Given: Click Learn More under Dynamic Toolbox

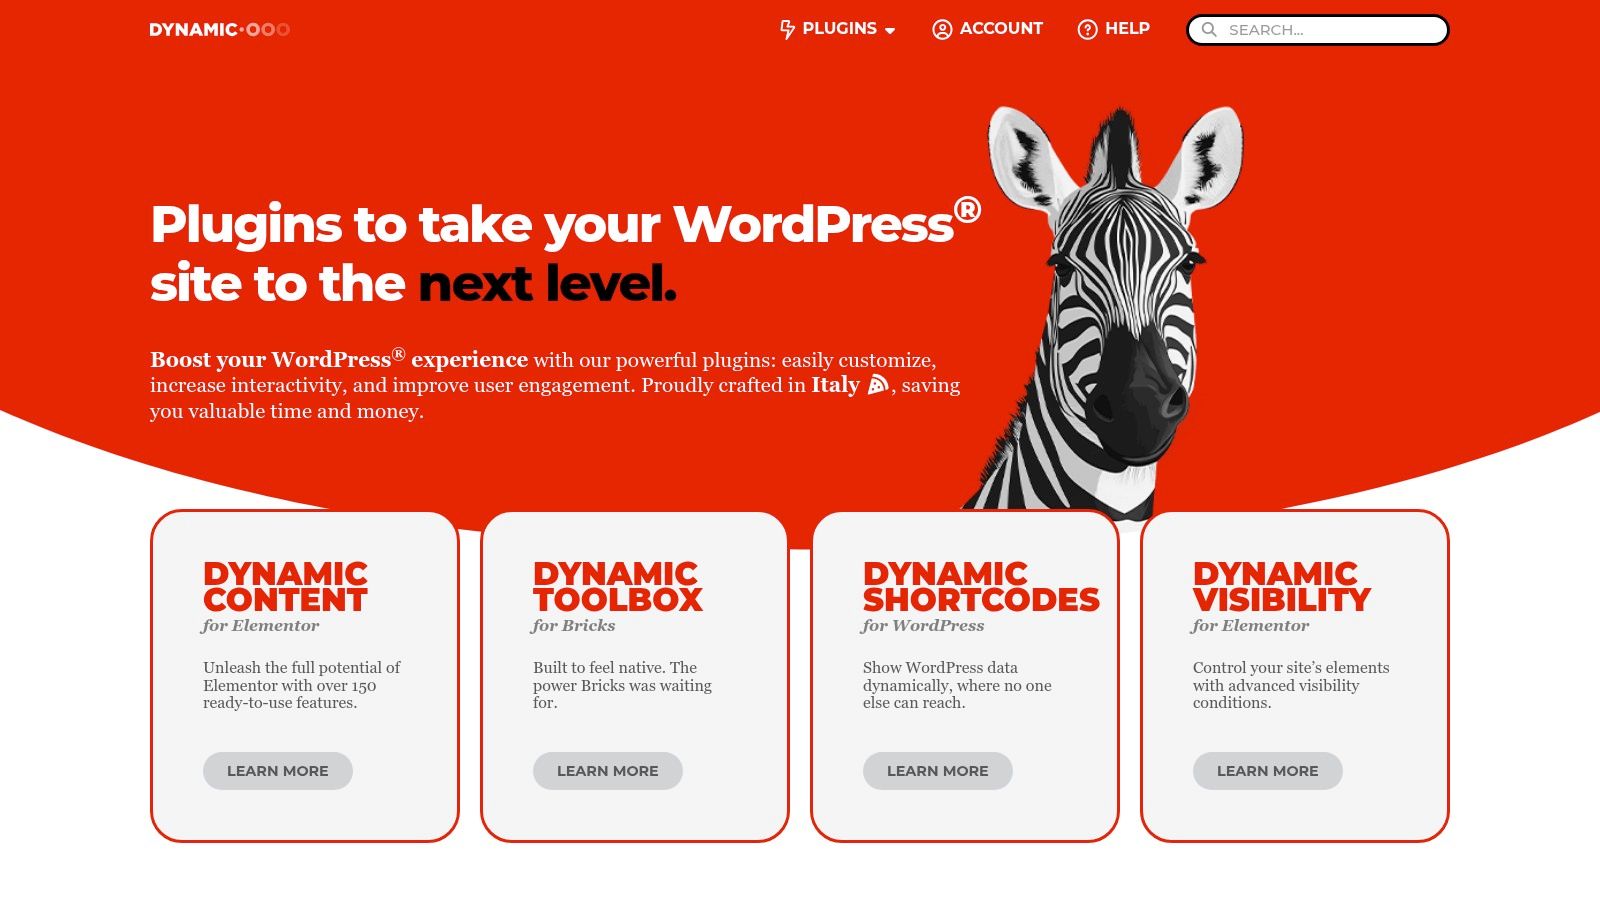Looking at the screenshot, I should coord(607,770).
